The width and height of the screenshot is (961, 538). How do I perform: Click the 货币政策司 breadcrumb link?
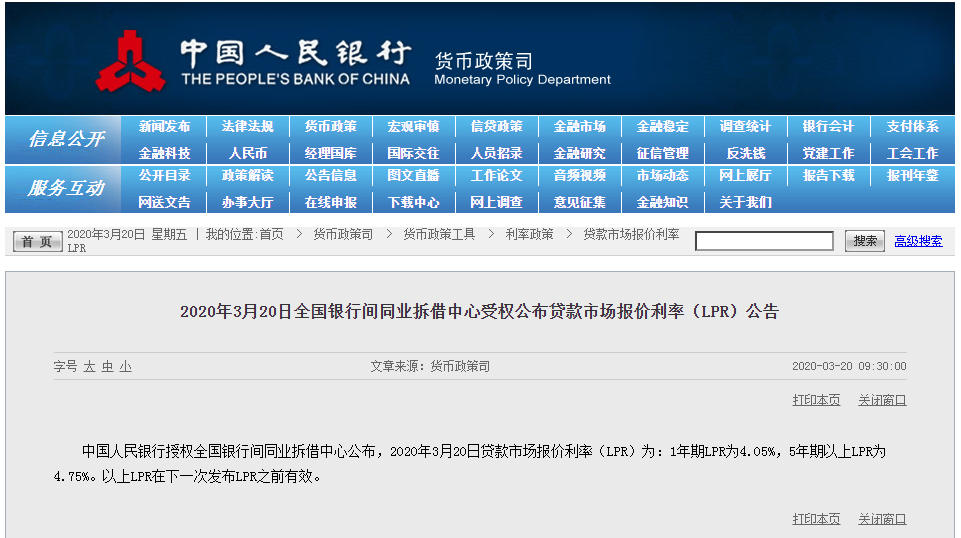[x=343, y=234]
